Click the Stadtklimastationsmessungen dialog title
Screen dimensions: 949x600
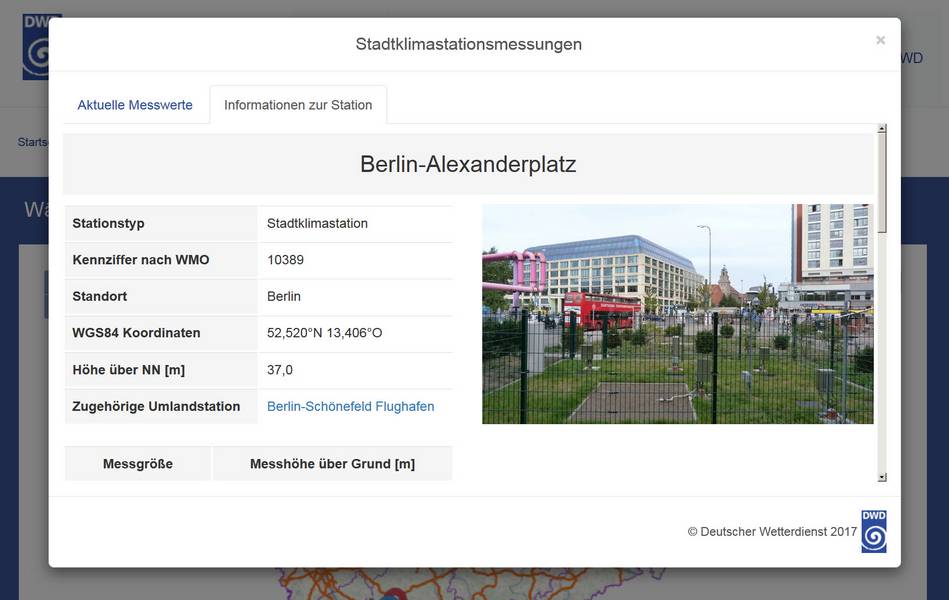coord(468,44)
